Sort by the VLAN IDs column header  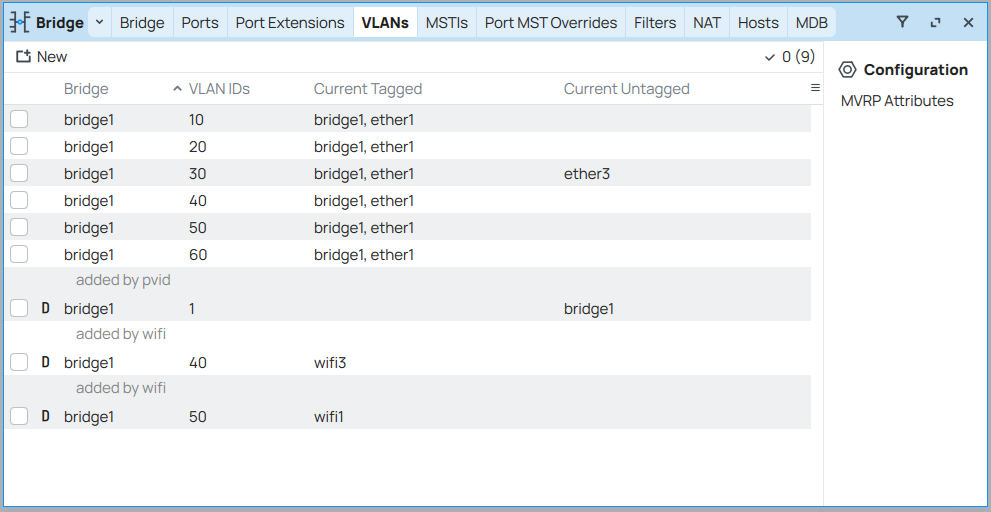[x=219, y=89]
